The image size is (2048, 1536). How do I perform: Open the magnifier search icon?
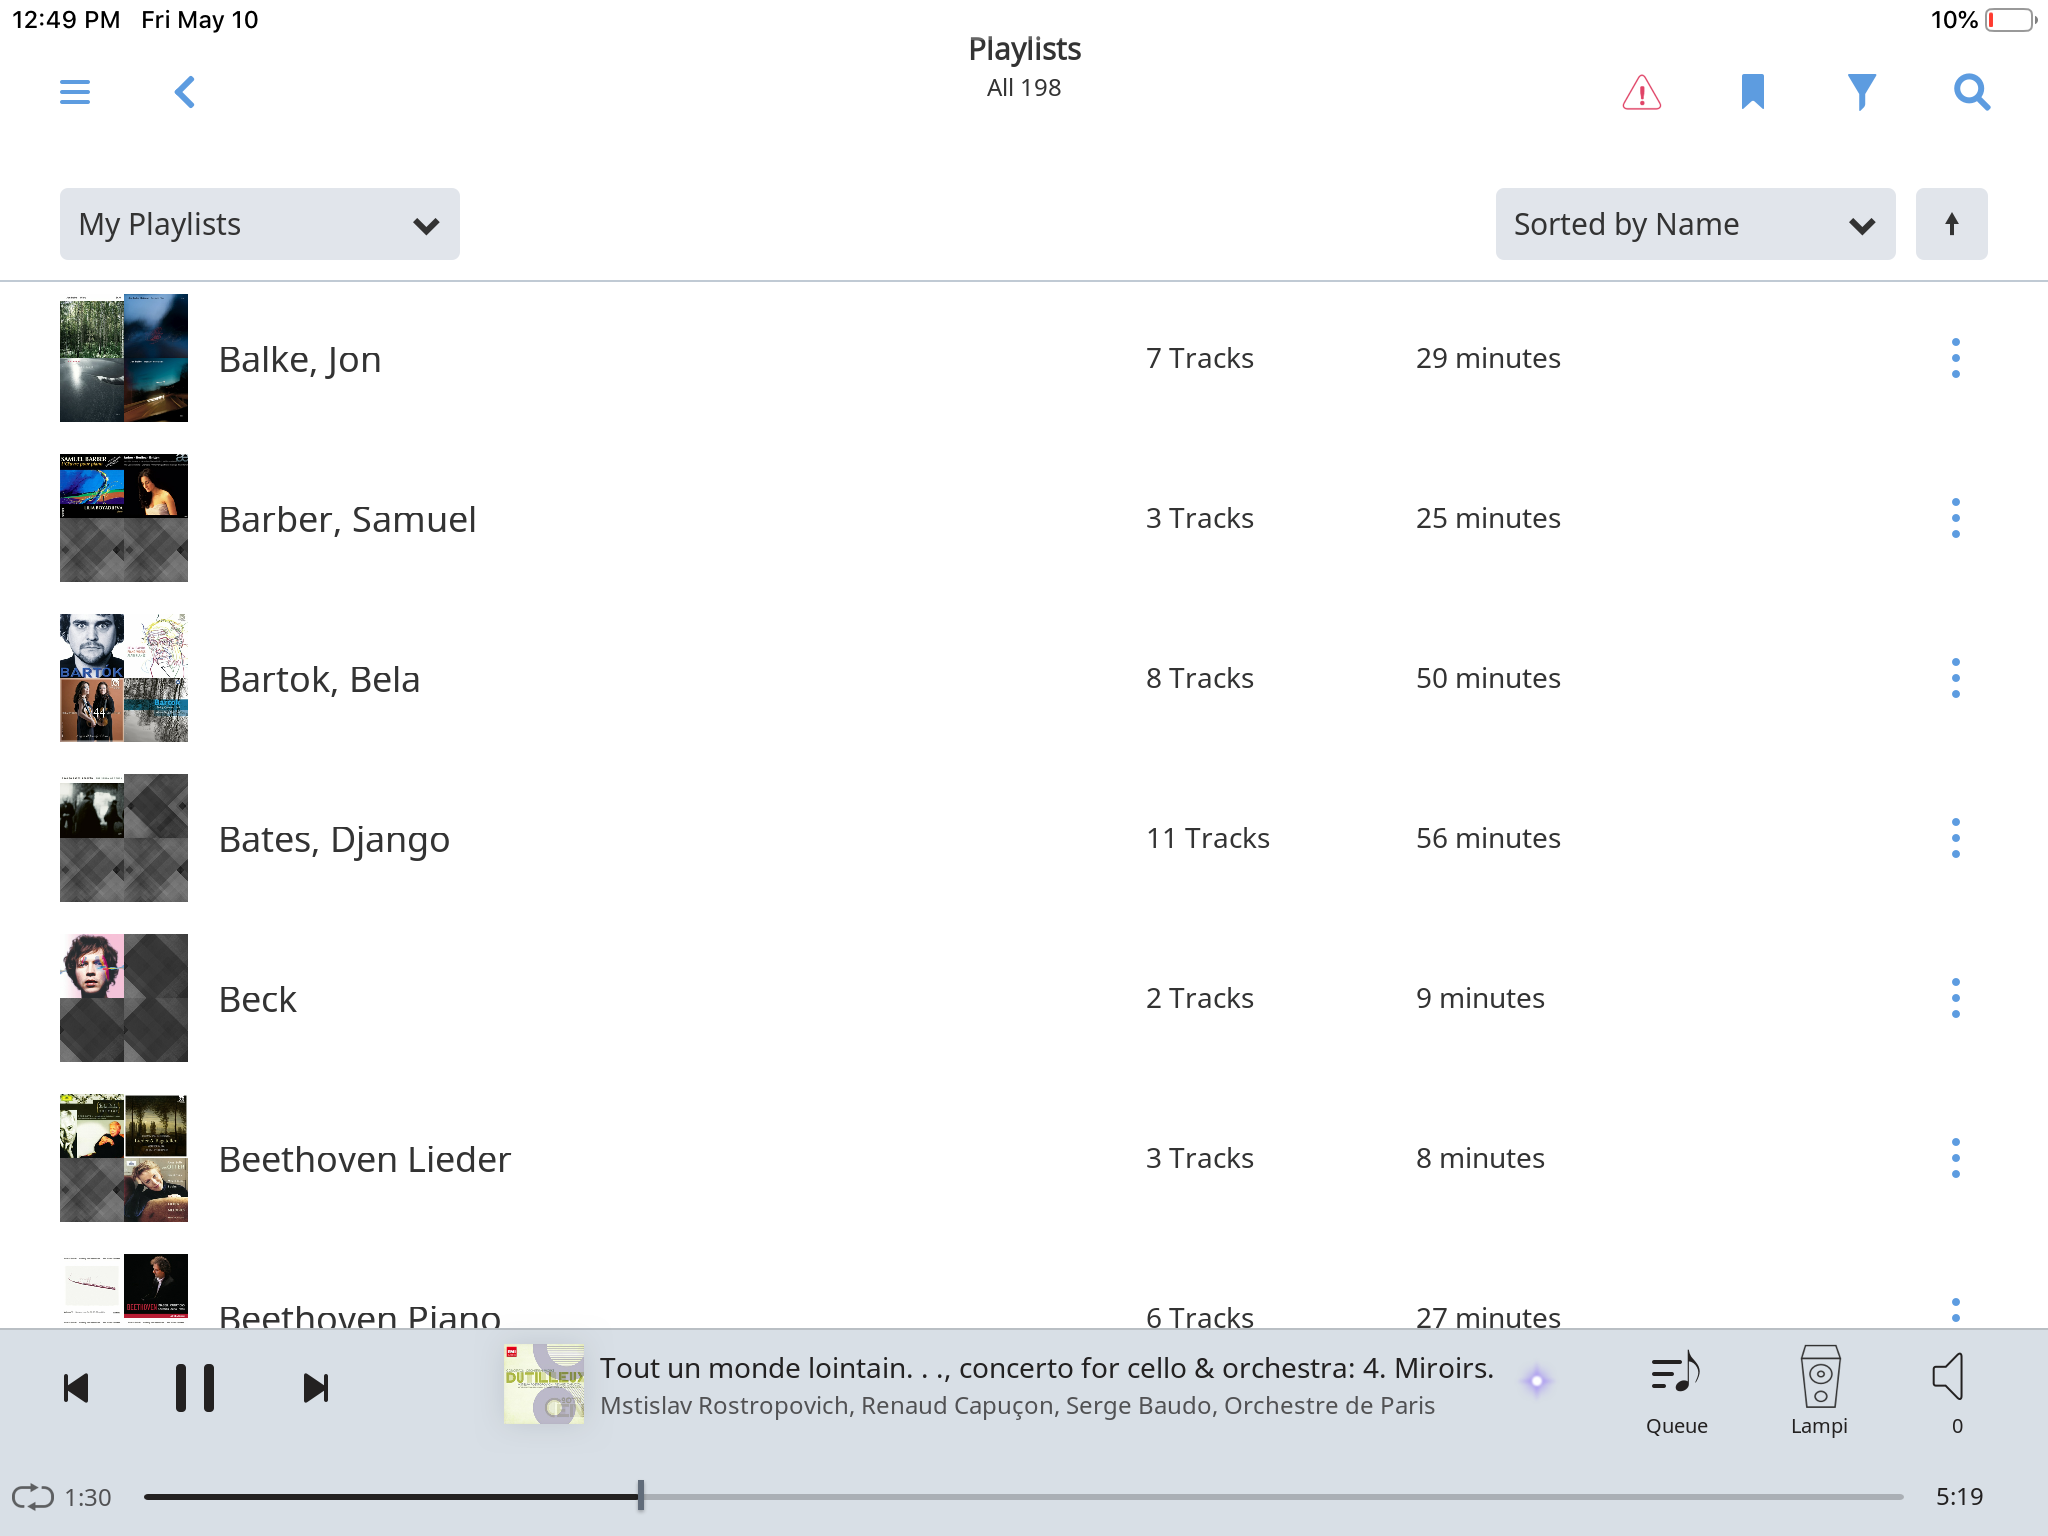click(x=1972, y=92)
